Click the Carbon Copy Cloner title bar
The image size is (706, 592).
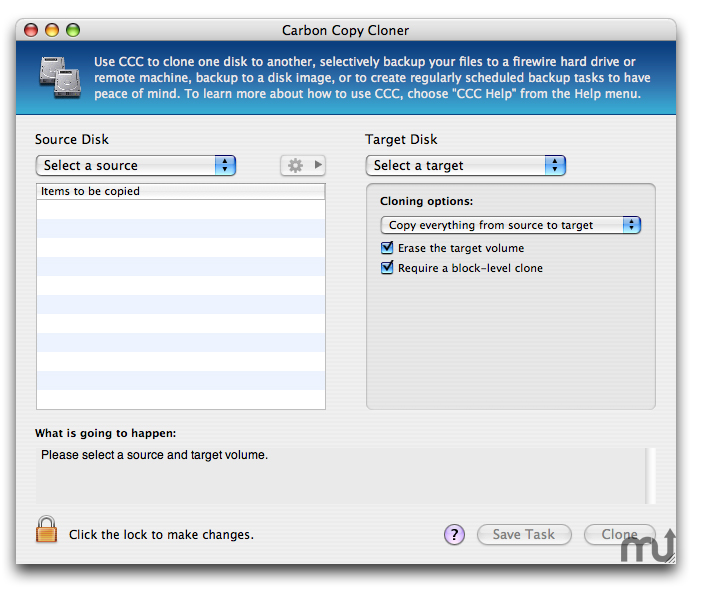345,30
